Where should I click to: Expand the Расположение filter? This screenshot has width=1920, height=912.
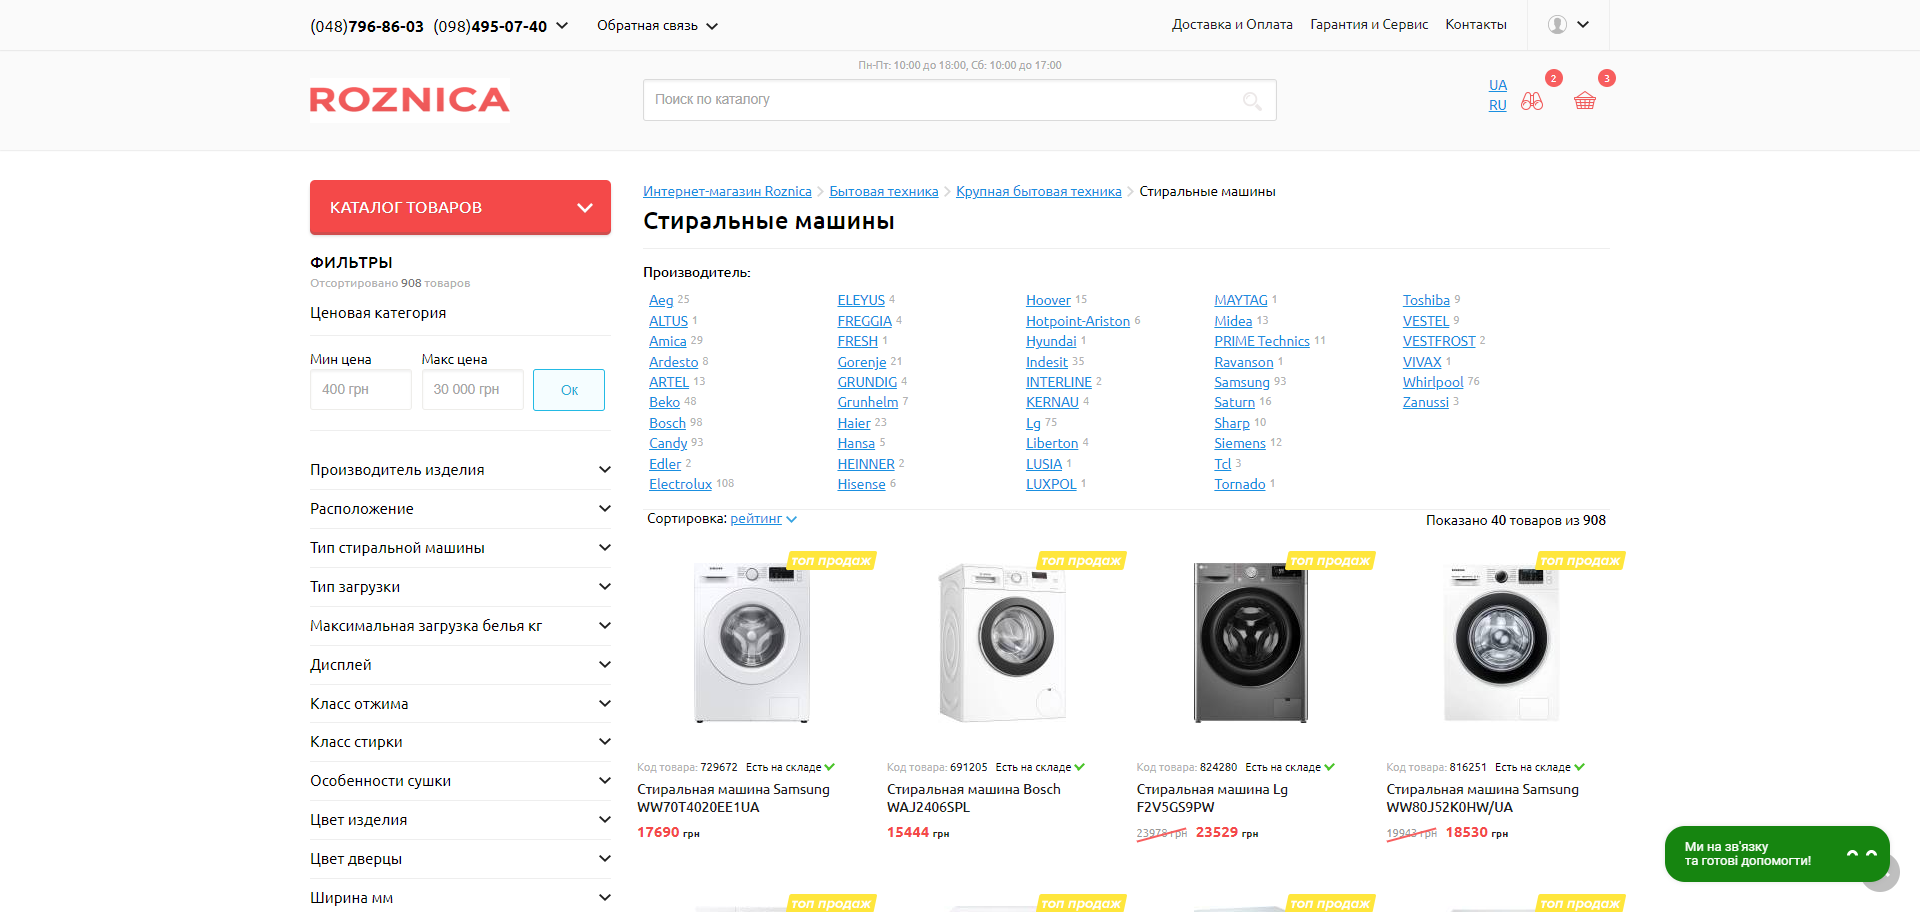coord(460,509)
